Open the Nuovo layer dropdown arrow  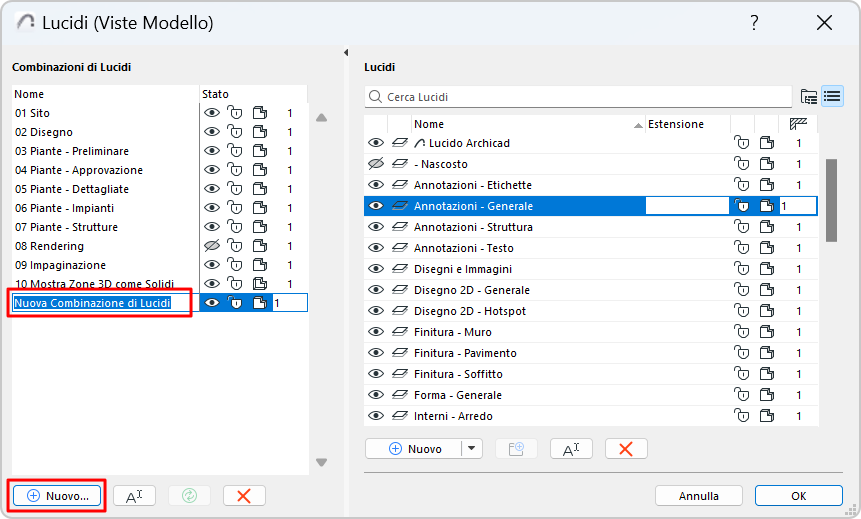[473, 449]
